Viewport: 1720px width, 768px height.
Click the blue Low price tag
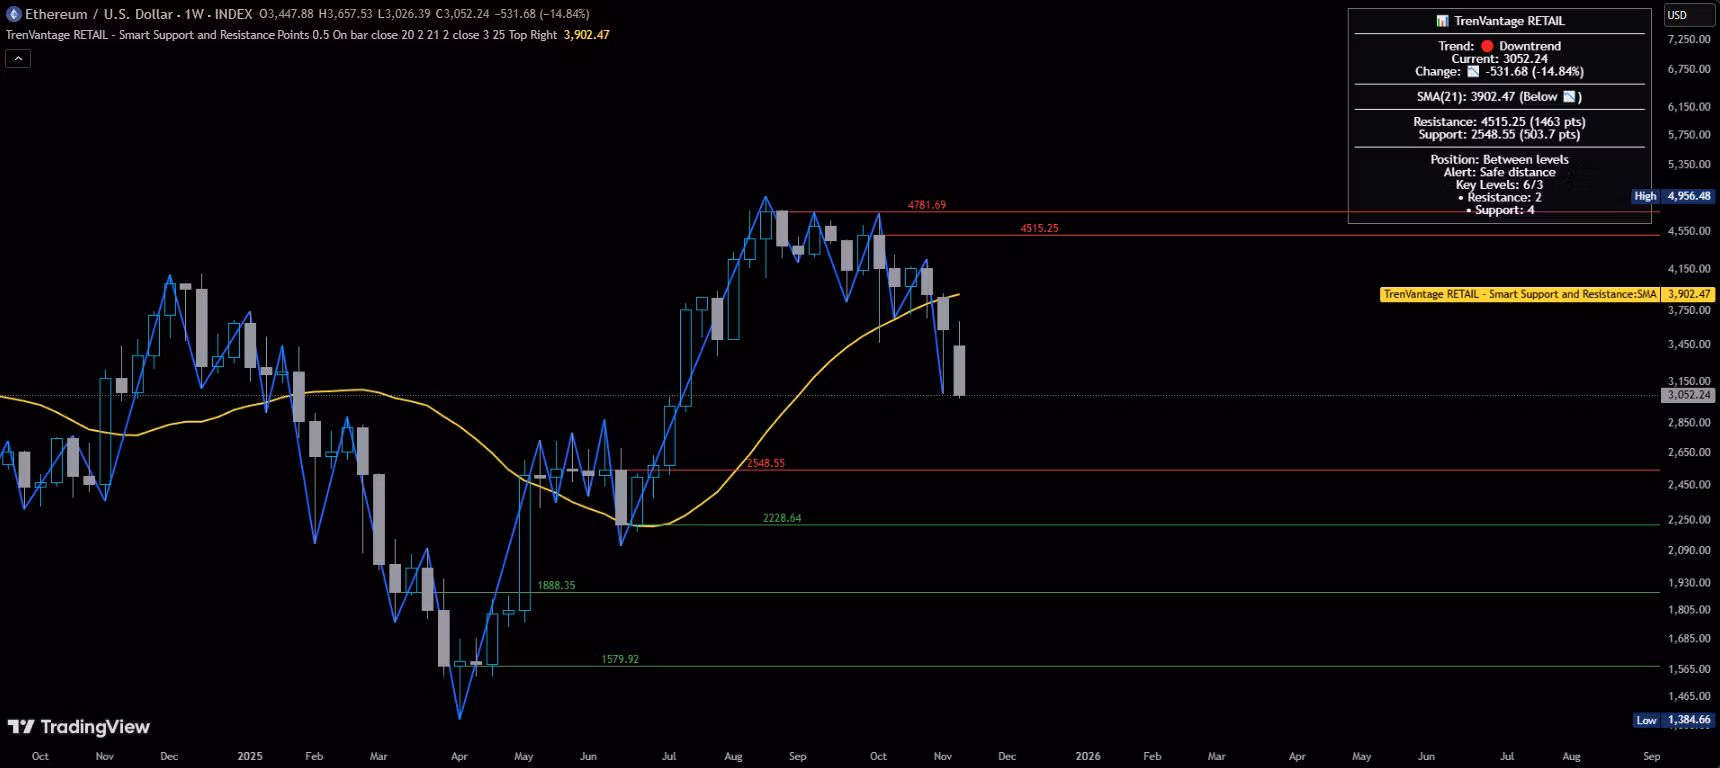point(1646,720)
